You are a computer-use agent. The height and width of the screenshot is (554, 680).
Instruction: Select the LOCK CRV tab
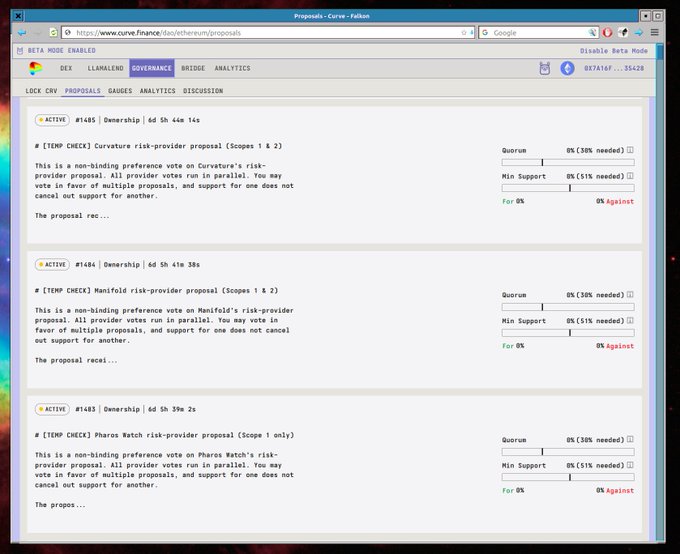click(x=41, y=91)
